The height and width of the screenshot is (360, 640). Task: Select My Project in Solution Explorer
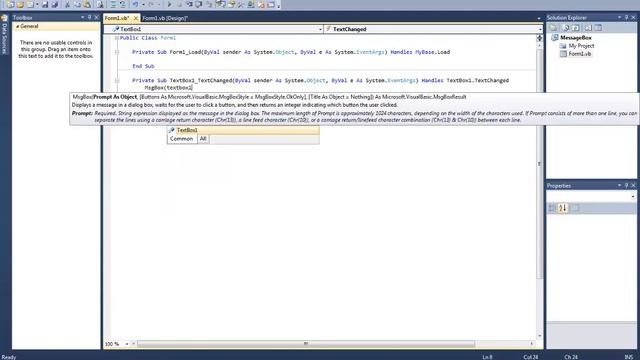(581, 46)
